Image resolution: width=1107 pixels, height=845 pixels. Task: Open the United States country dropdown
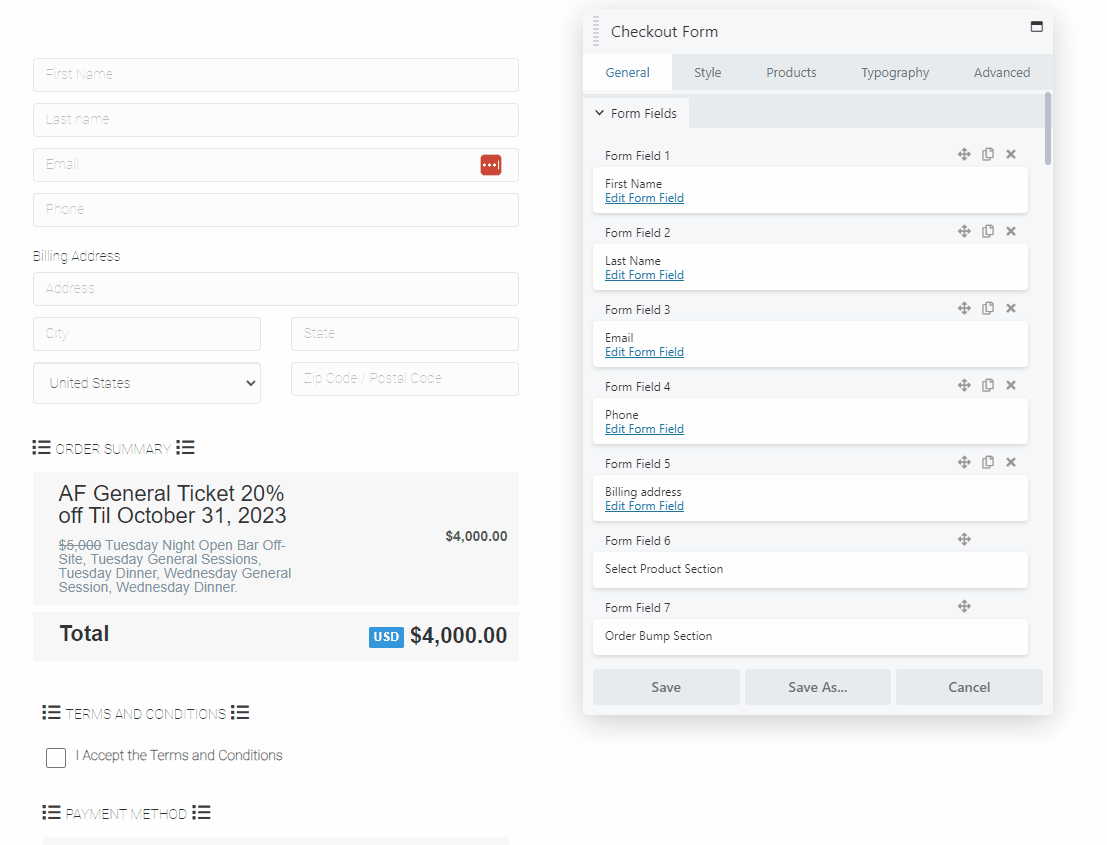click(147, 383)
